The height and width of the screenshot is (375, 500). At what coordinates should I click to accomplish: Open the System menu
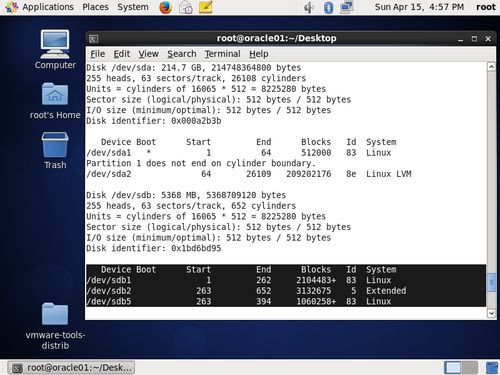(133, 7)
